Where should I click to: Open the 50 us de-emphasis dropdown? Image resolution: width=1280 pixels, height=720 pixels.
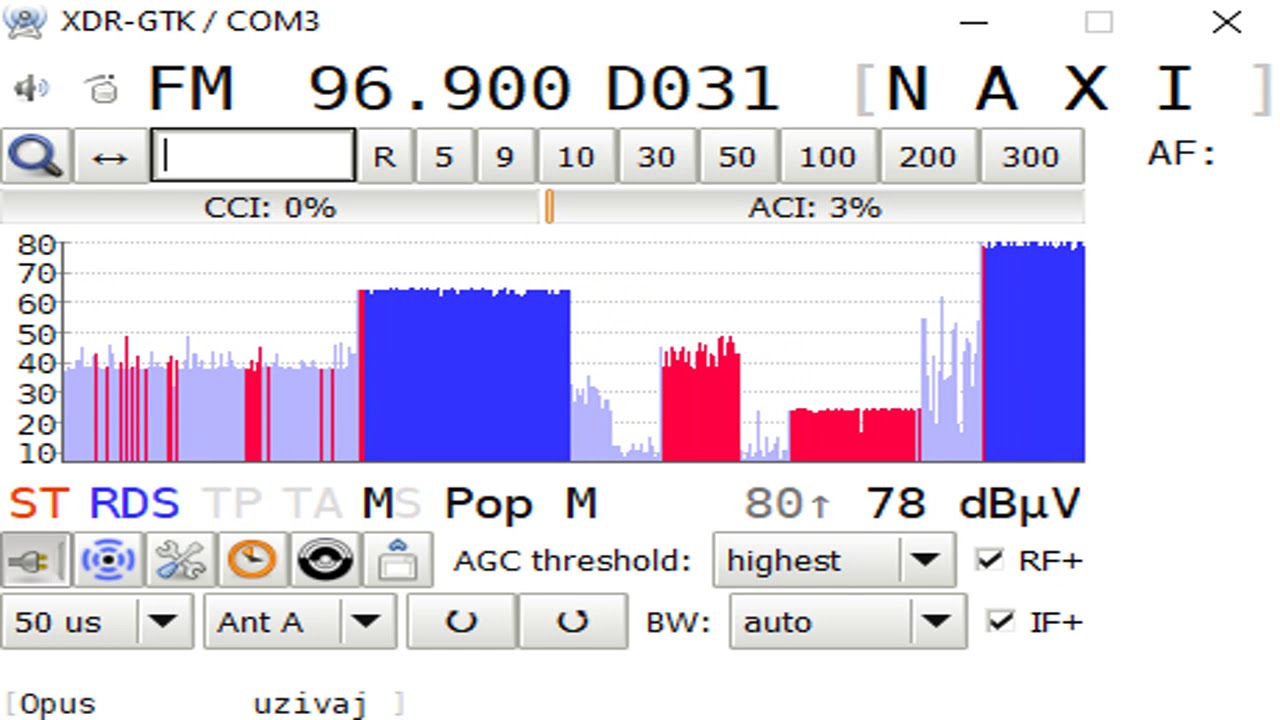[98, 622]
